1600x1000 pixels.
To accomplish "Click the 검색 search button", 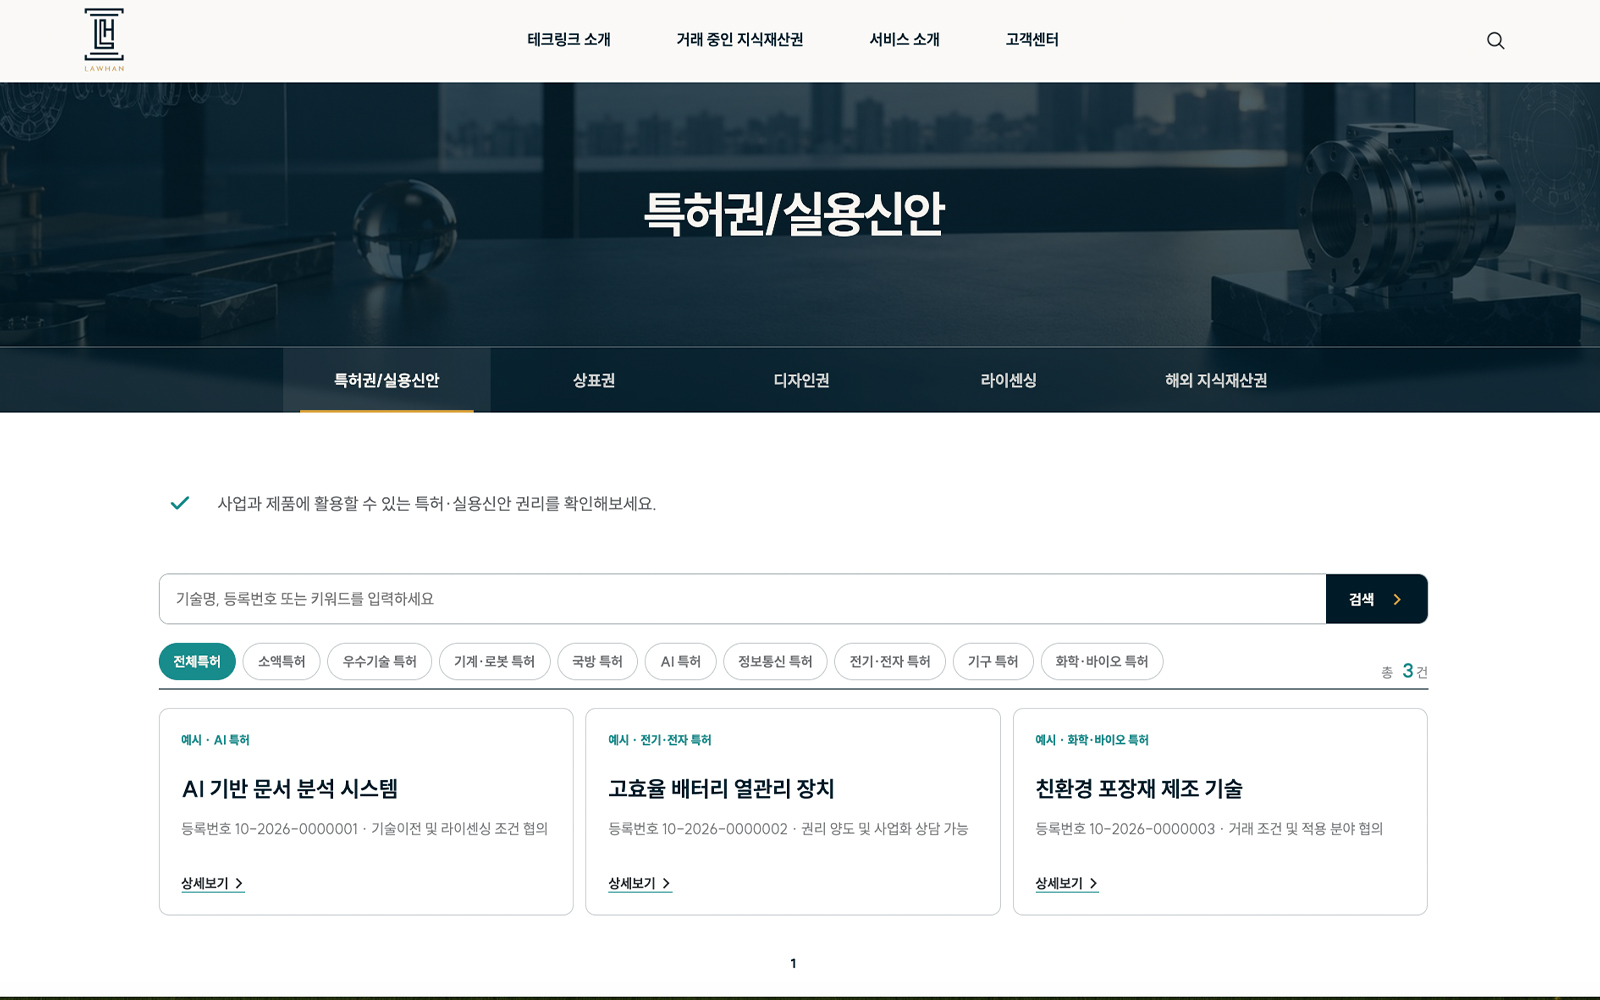I will click(x=1376, y=599).
